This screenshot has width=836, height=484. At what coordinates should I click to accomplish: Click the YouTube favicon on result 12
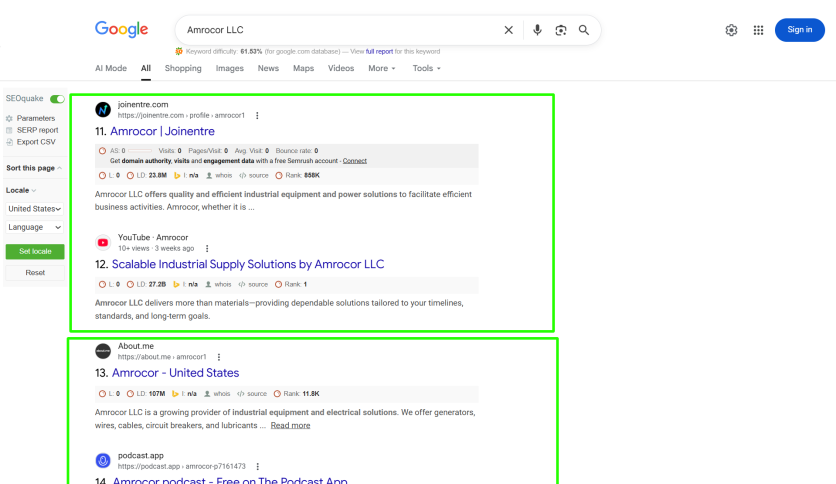pyautogui.click(x=103, y=243)
